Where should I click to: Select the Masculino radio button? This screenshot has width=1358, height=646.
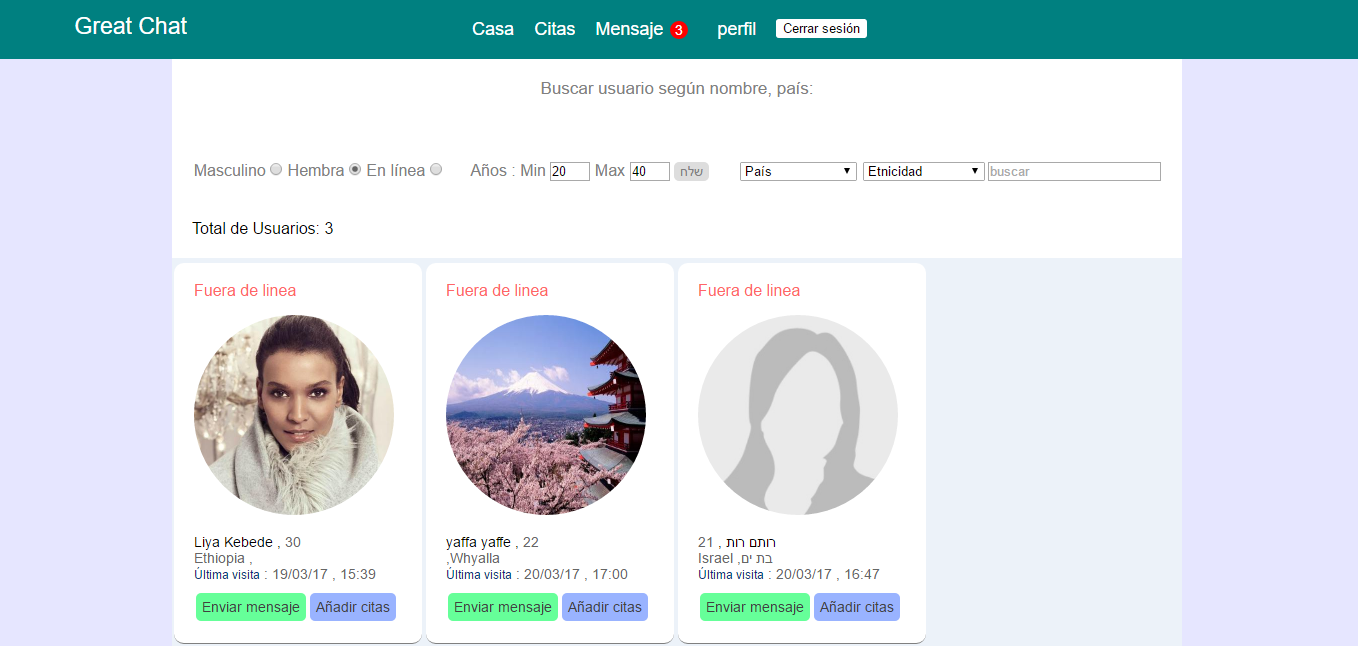coord(276,170)
